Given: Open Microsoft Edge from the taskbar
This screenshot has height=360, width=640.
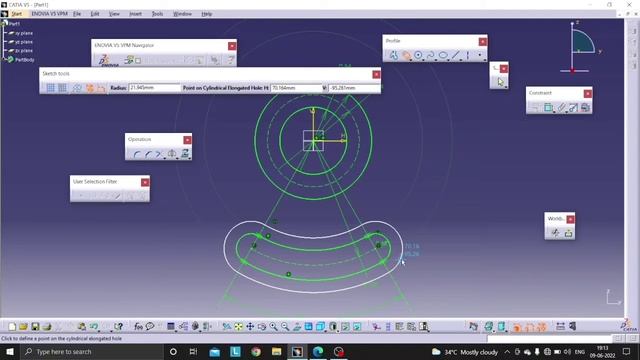Looking at the screenshot, I should [318, 351].
